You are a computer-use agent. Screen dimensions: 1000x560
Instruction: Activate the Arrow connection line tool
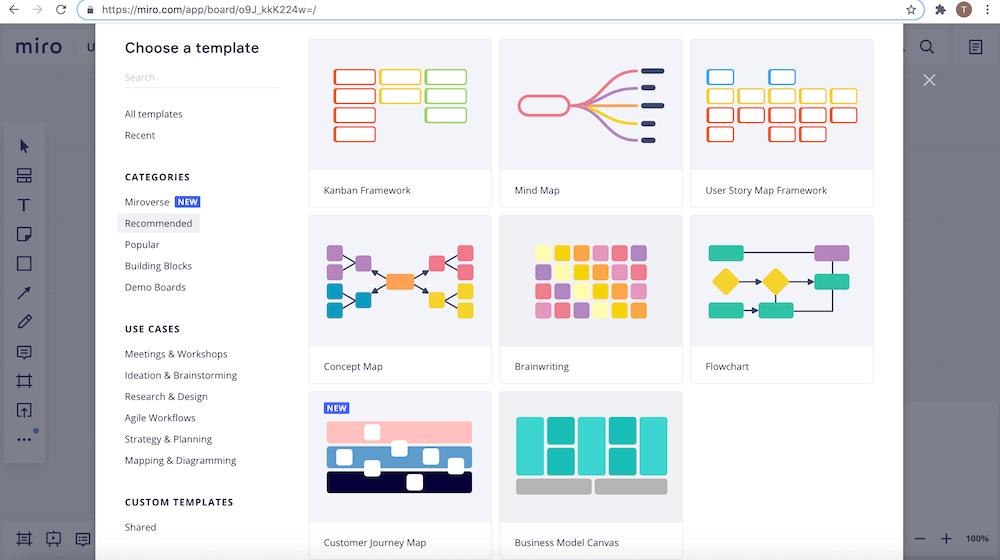click(x=24, y=293)
